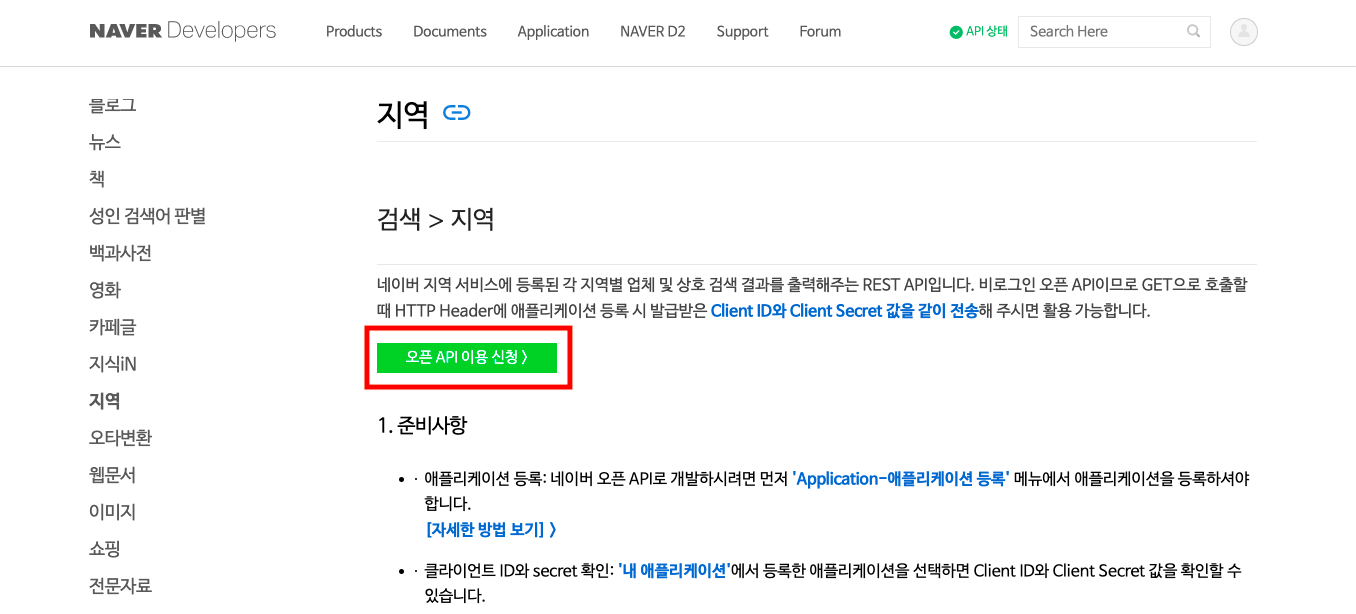Select 전문자료 in the sidebar
Image resolution: width=1356 pixels, height=614 pixels.
tap(120, 586)
